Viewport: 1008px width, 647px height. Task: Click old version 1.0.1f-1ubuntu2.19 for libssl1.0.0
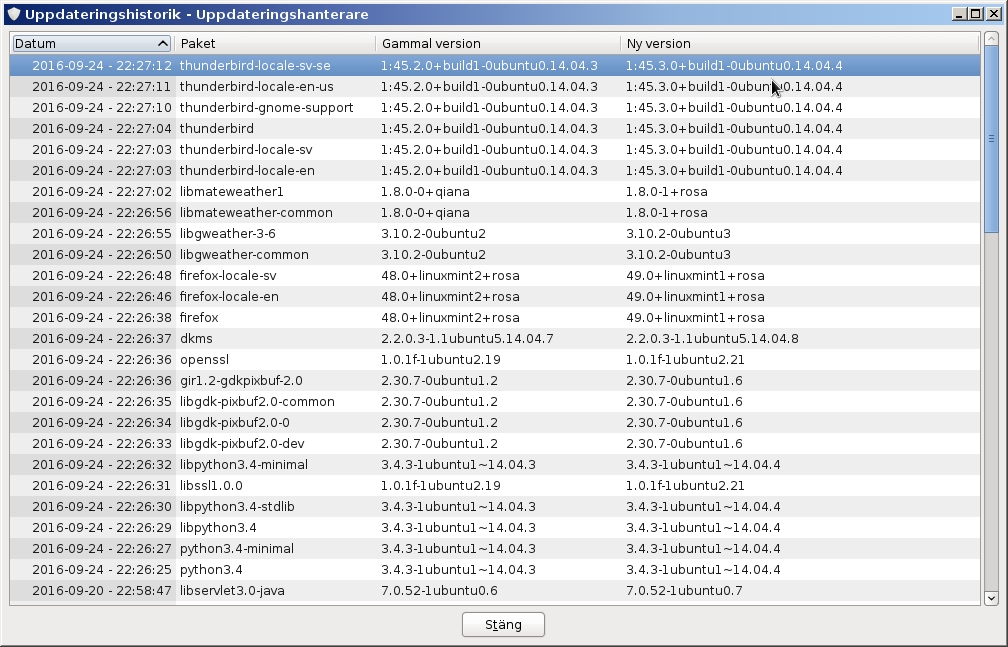click(x=440, y=486)
